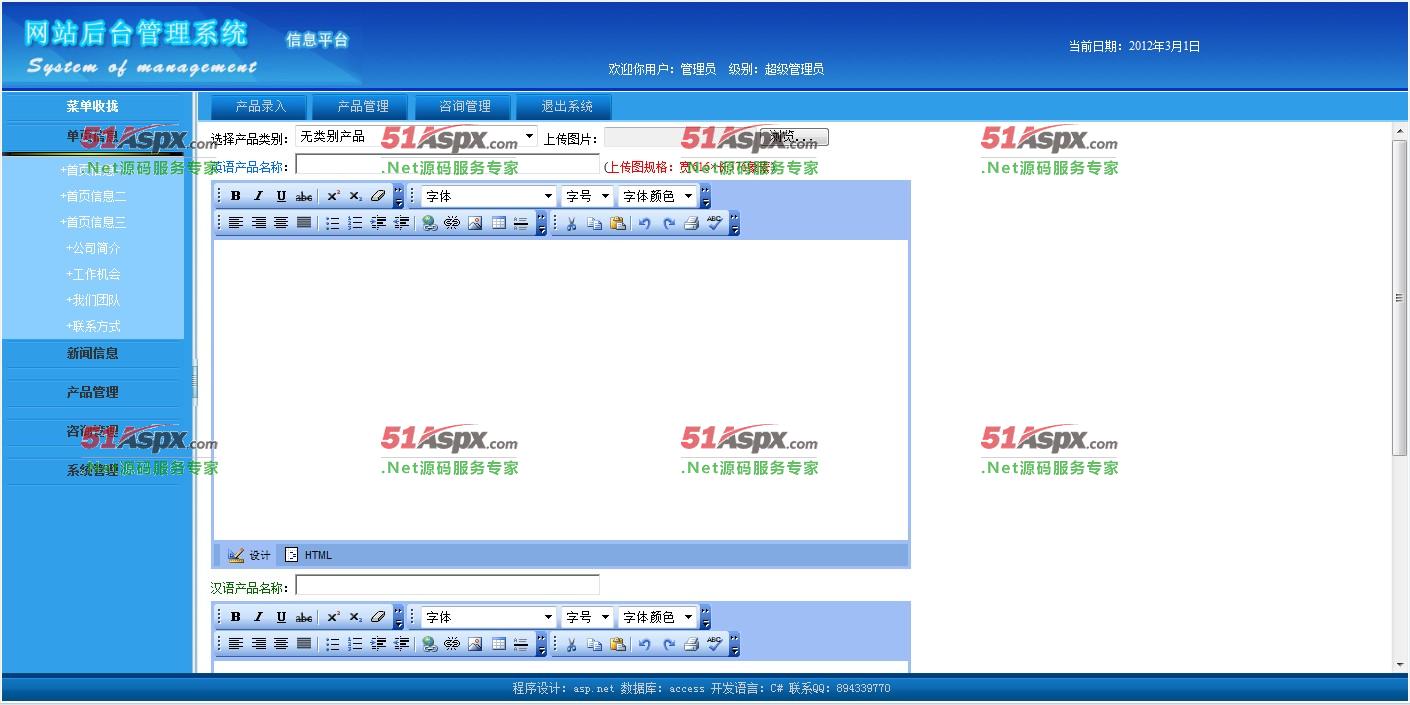
Task: Open the 产品管理 tab in the top bar
Action: click(x=362, y=106)
